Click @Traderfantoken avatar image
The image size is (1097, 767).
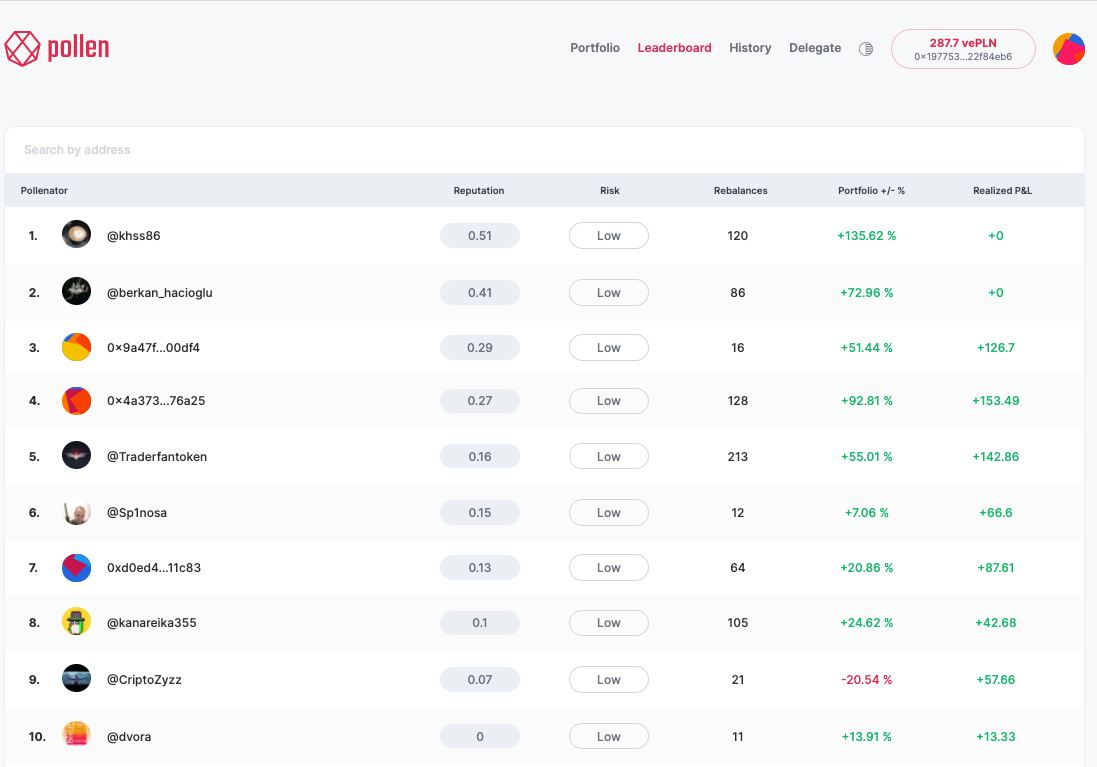click(76, 456)
